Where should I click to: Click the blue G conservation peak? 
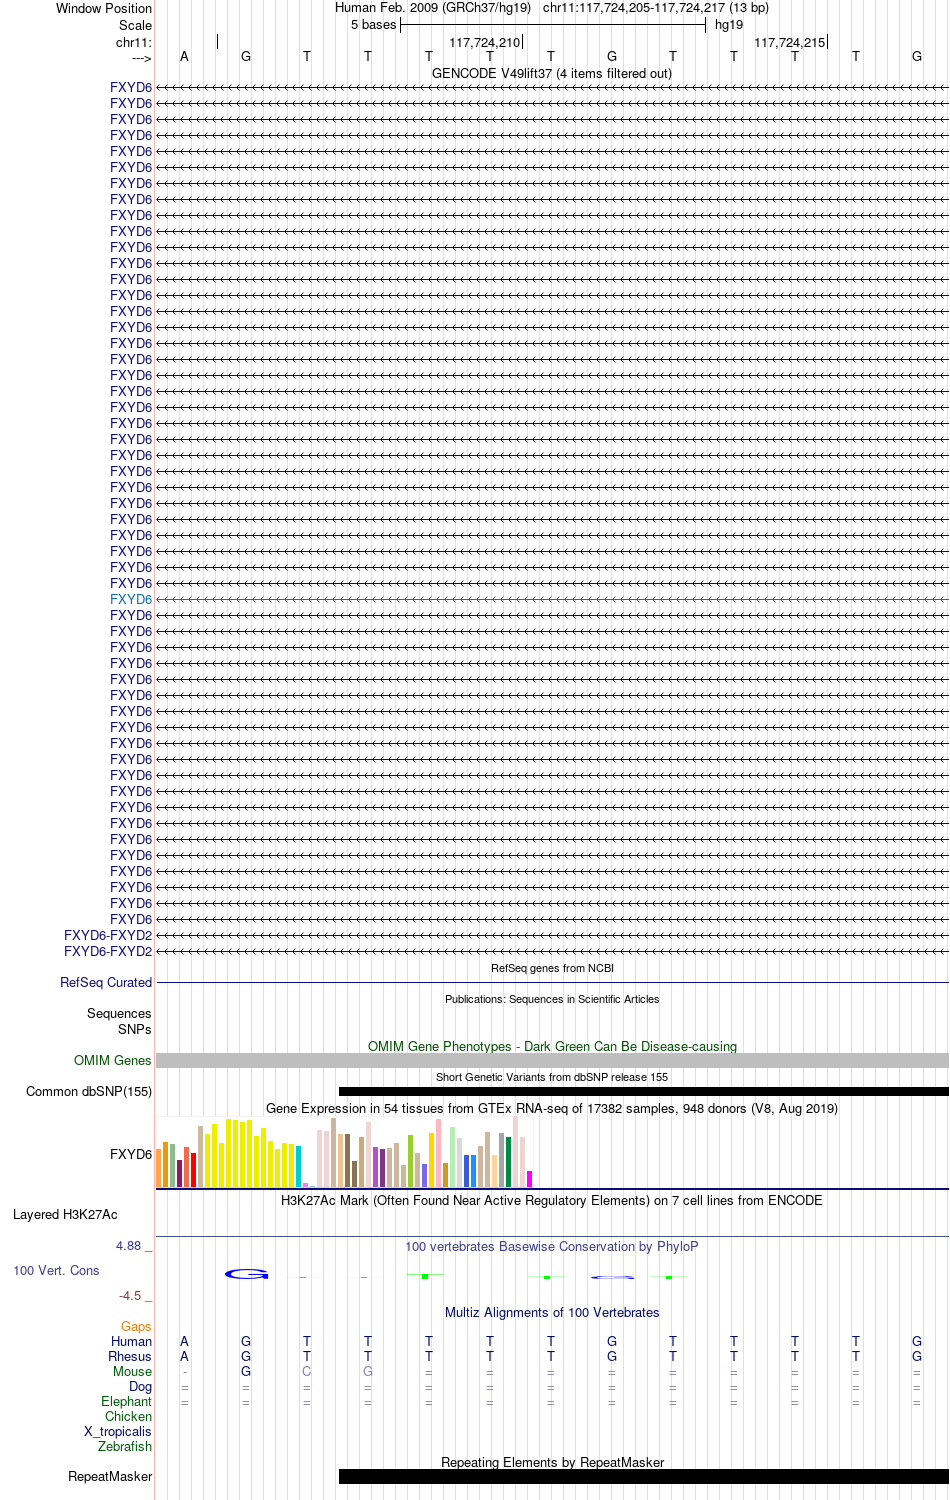click(x=247, y=1274)
